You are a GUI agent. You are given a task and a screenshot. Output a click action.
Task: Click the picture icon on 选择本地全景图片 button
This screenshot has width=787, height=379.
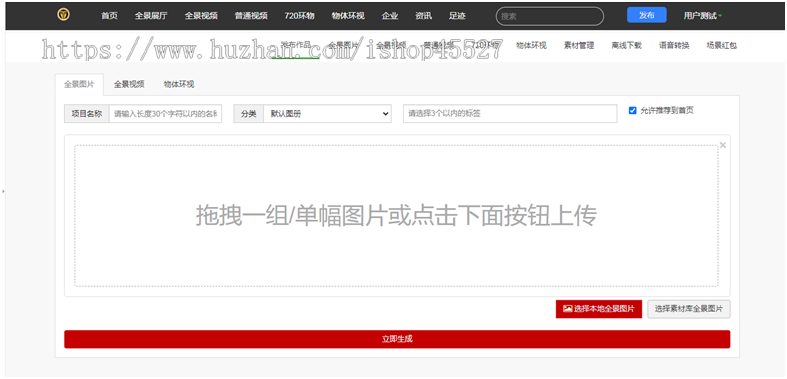point(568,309)
